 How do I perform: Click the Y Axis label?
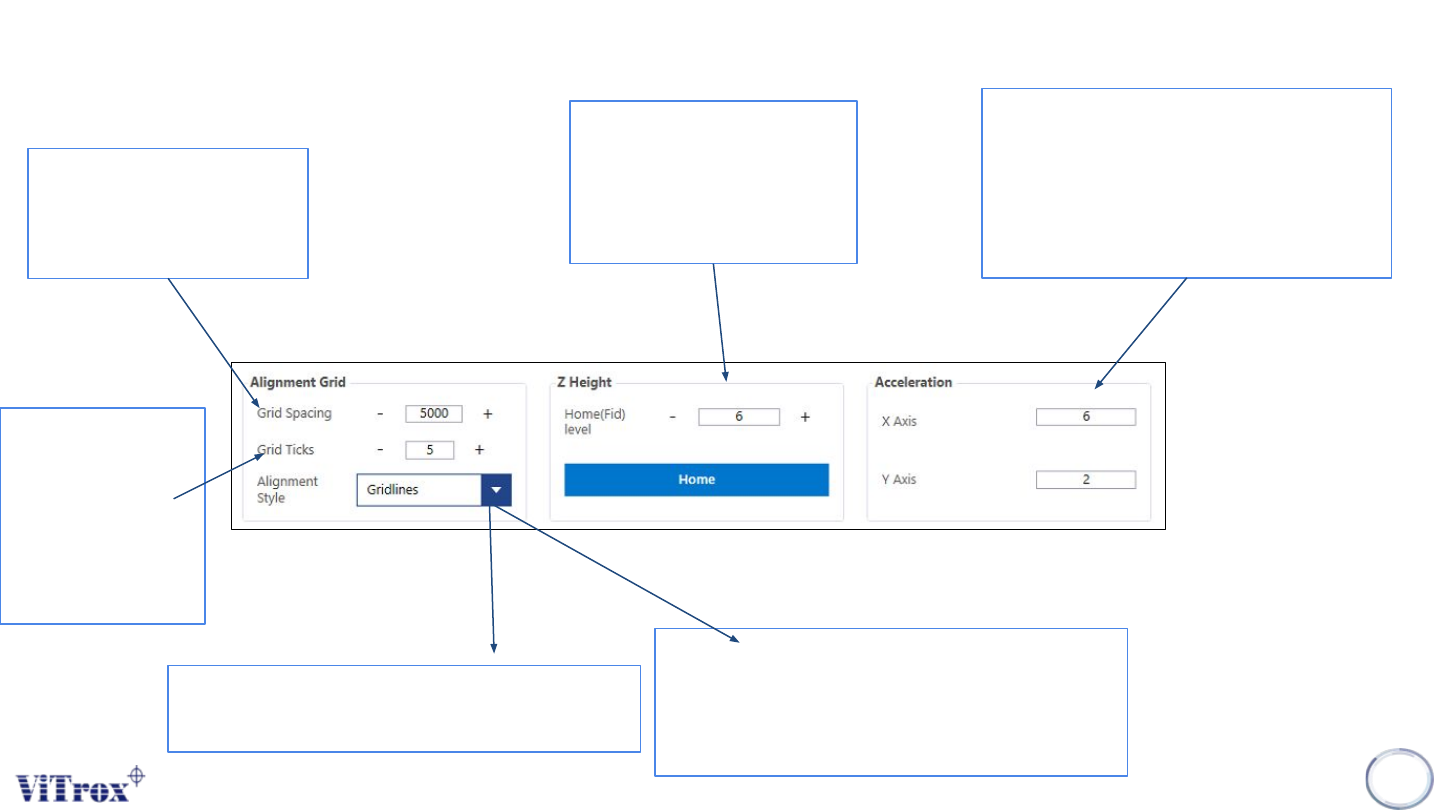coord(899,480)
